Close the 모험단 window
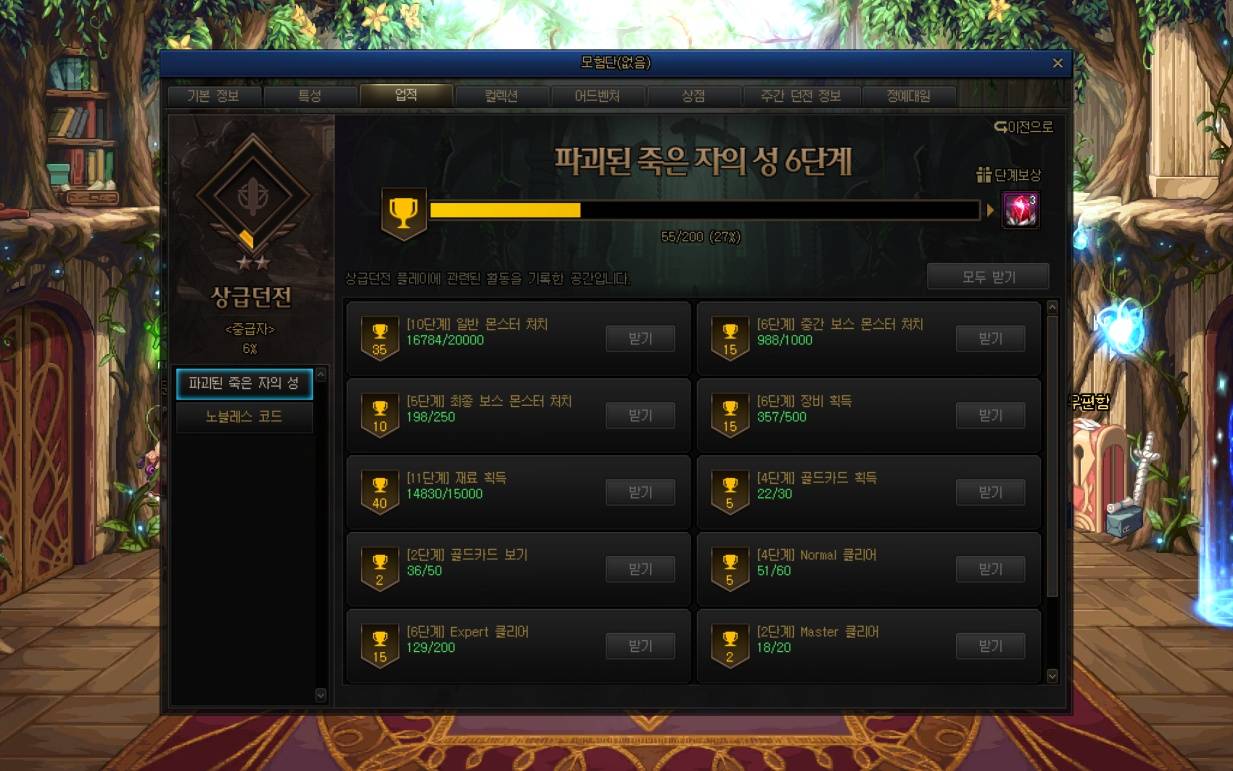This screenshot has width=1233, height=771. [1058, 63]
